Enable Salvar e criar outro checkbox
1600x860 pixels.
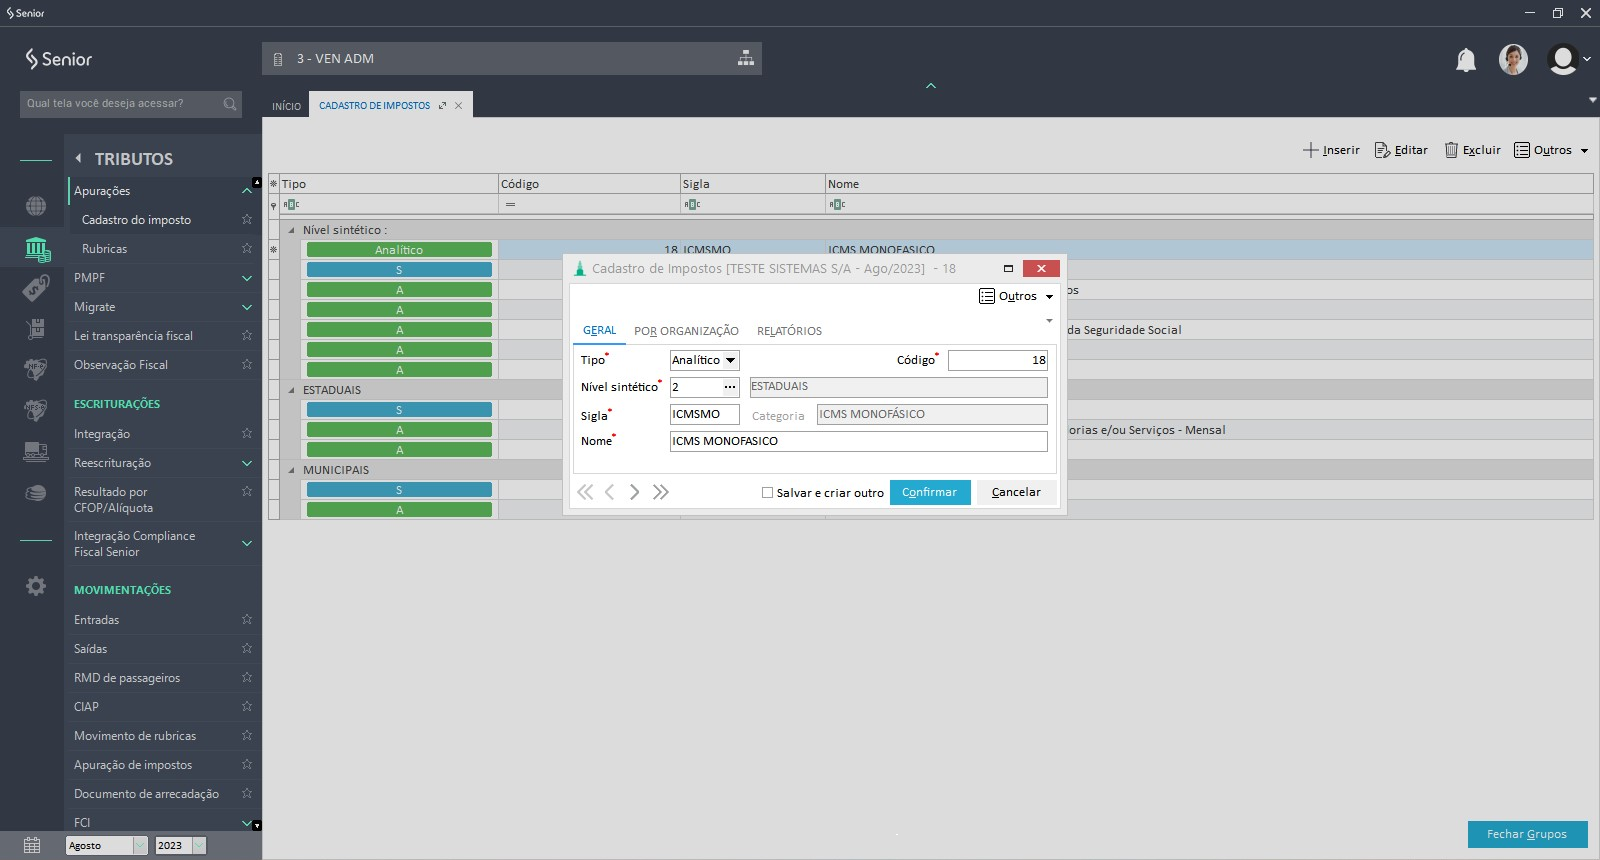[x=767, y=493]
